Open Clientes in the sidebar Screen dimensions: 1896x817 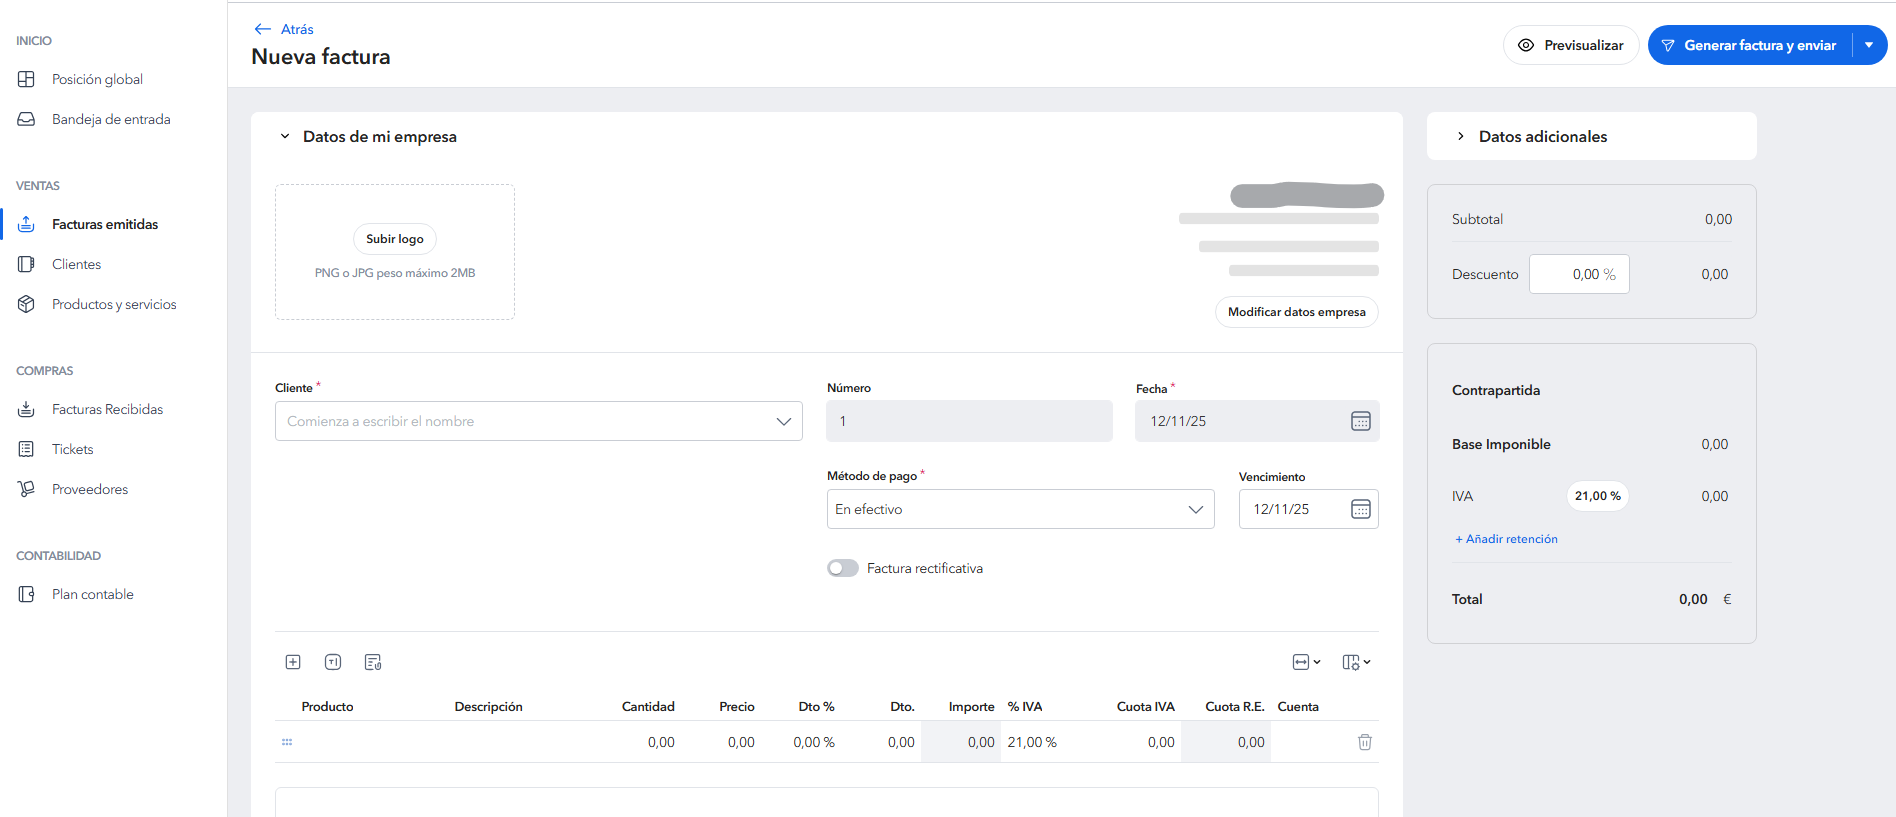coord(77,264)
